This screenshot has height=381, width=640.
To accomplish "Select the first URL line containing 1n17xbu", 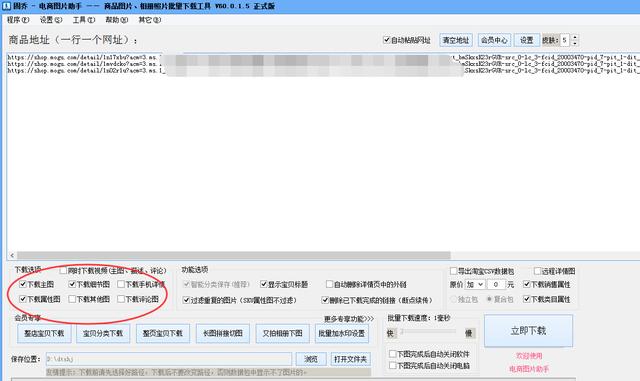I will pyautogui.click(x=323, y=58).
